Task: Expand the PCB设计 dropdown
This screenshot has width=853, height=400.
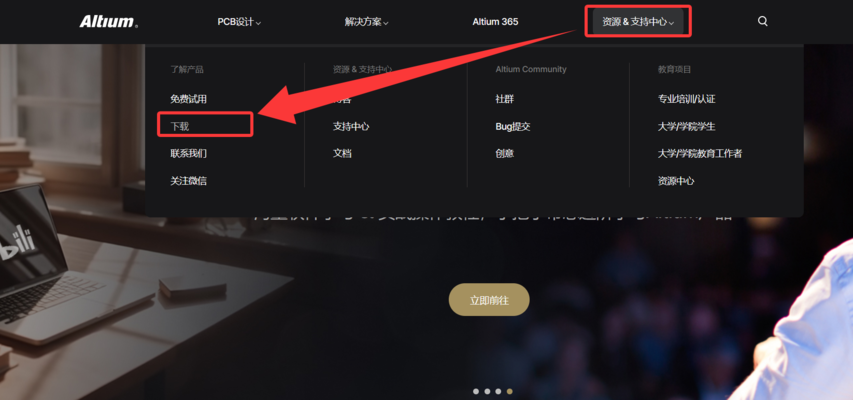Action: (239, 22)
